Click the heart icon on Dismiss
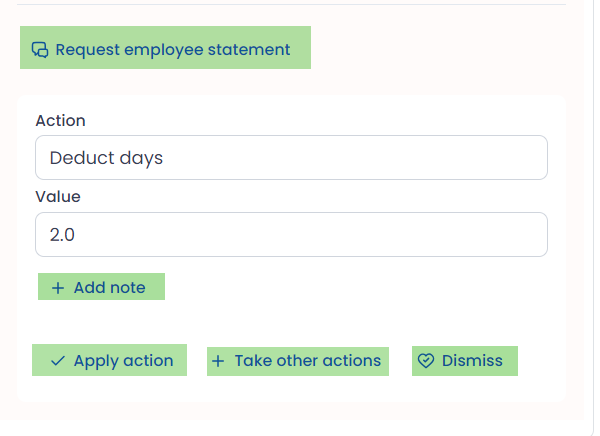The width and height of the screenshot is (600, 436). pyautogui.click(x=426, y=361)
